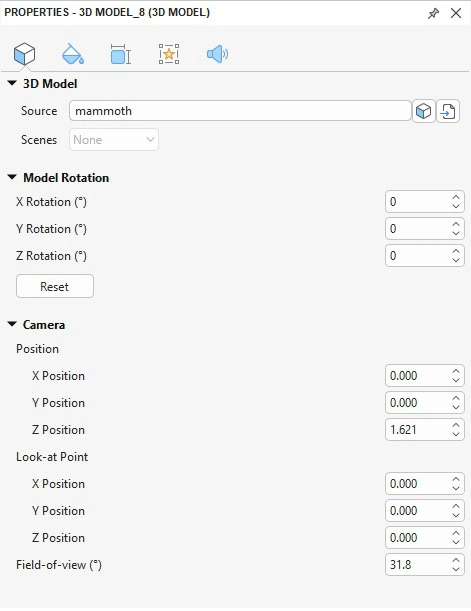Decrease Look-at Point Z Position down arrow
471x611 pixels.
click(x=456, y=542)
